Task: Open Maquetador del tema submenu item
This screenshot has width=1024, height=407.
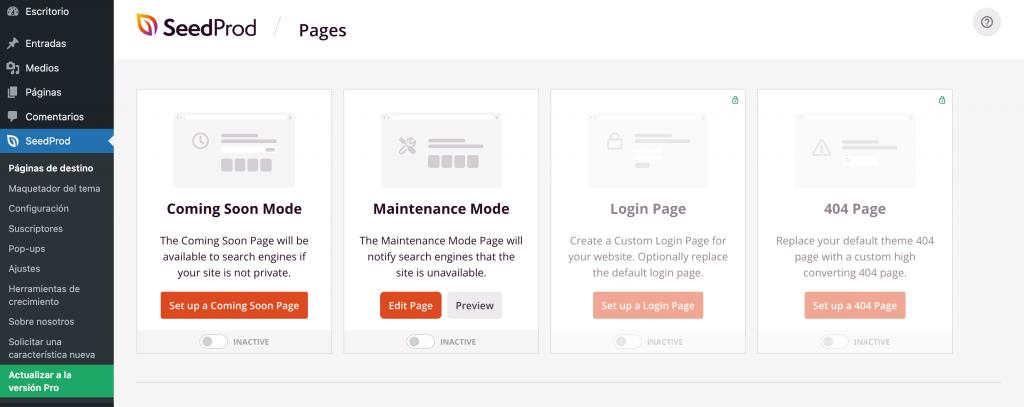Action: coord(54,188)
